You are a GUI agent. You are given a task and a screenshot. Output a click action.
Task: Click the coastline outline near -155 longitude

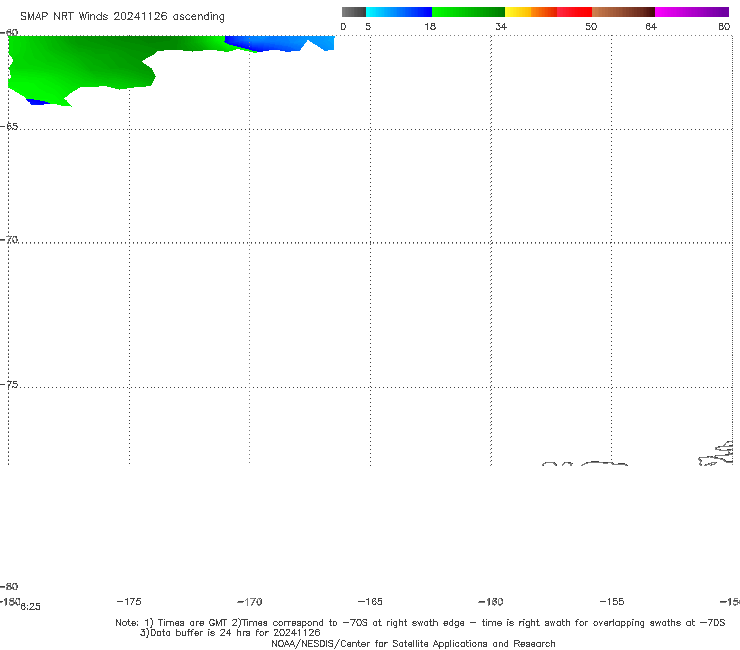[x=604, y=464]
